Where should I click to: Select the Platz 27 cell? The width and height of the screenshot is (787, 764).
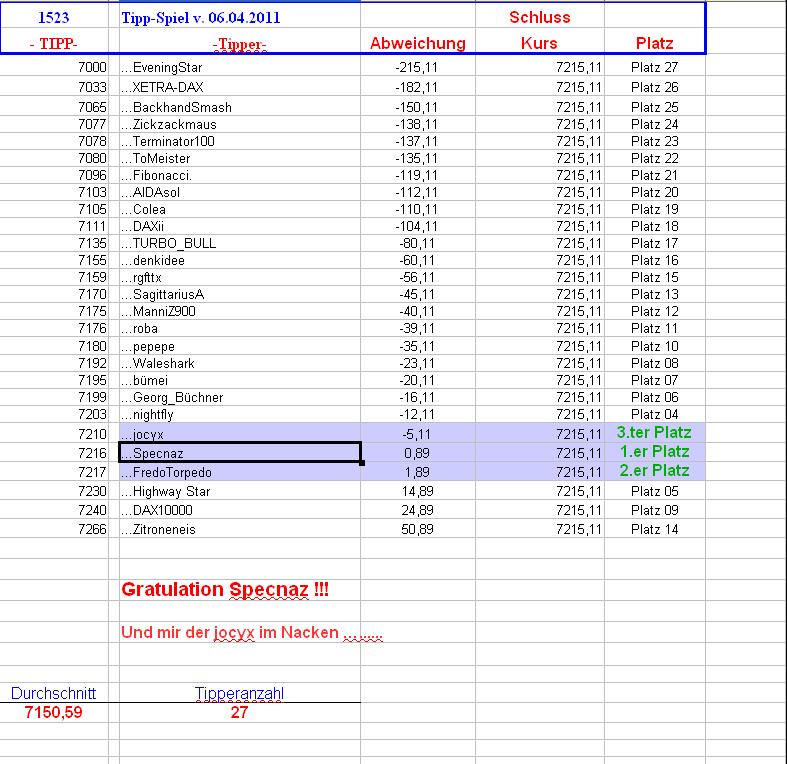654,67
